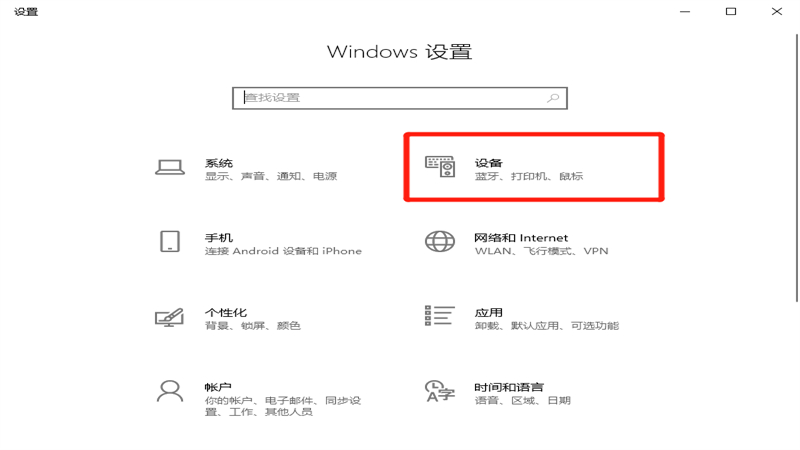Viewport: 800px width, 450px height.
Task: Open 个性化 settings
Action: 226,312
